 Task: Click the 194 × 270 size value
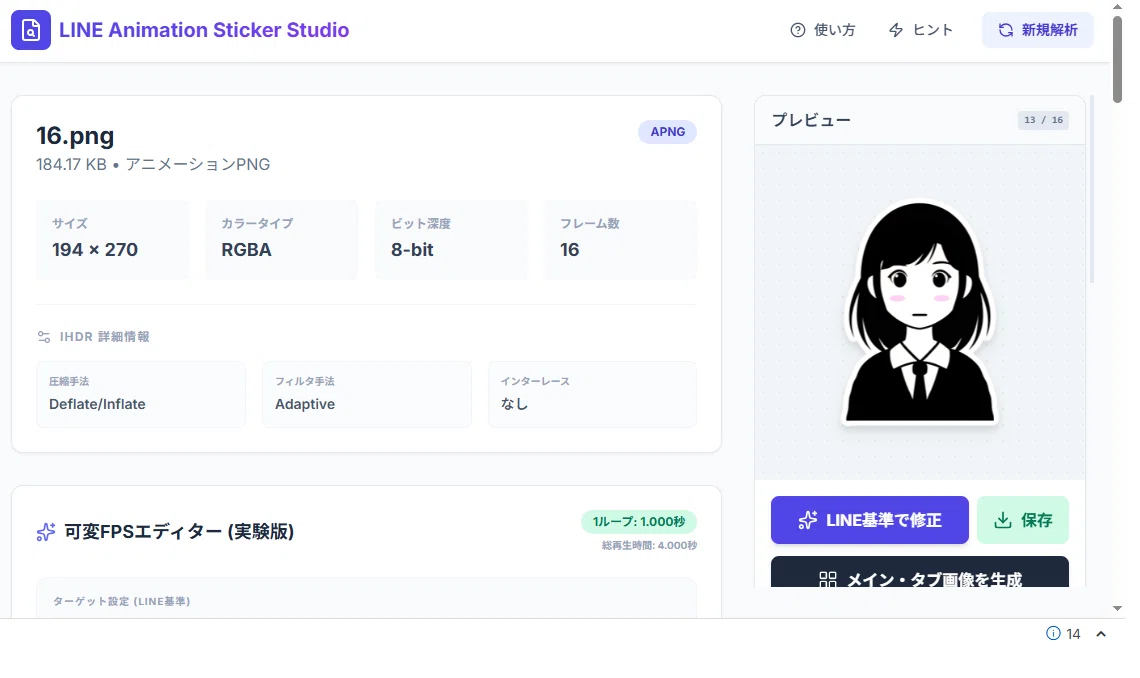95,249
